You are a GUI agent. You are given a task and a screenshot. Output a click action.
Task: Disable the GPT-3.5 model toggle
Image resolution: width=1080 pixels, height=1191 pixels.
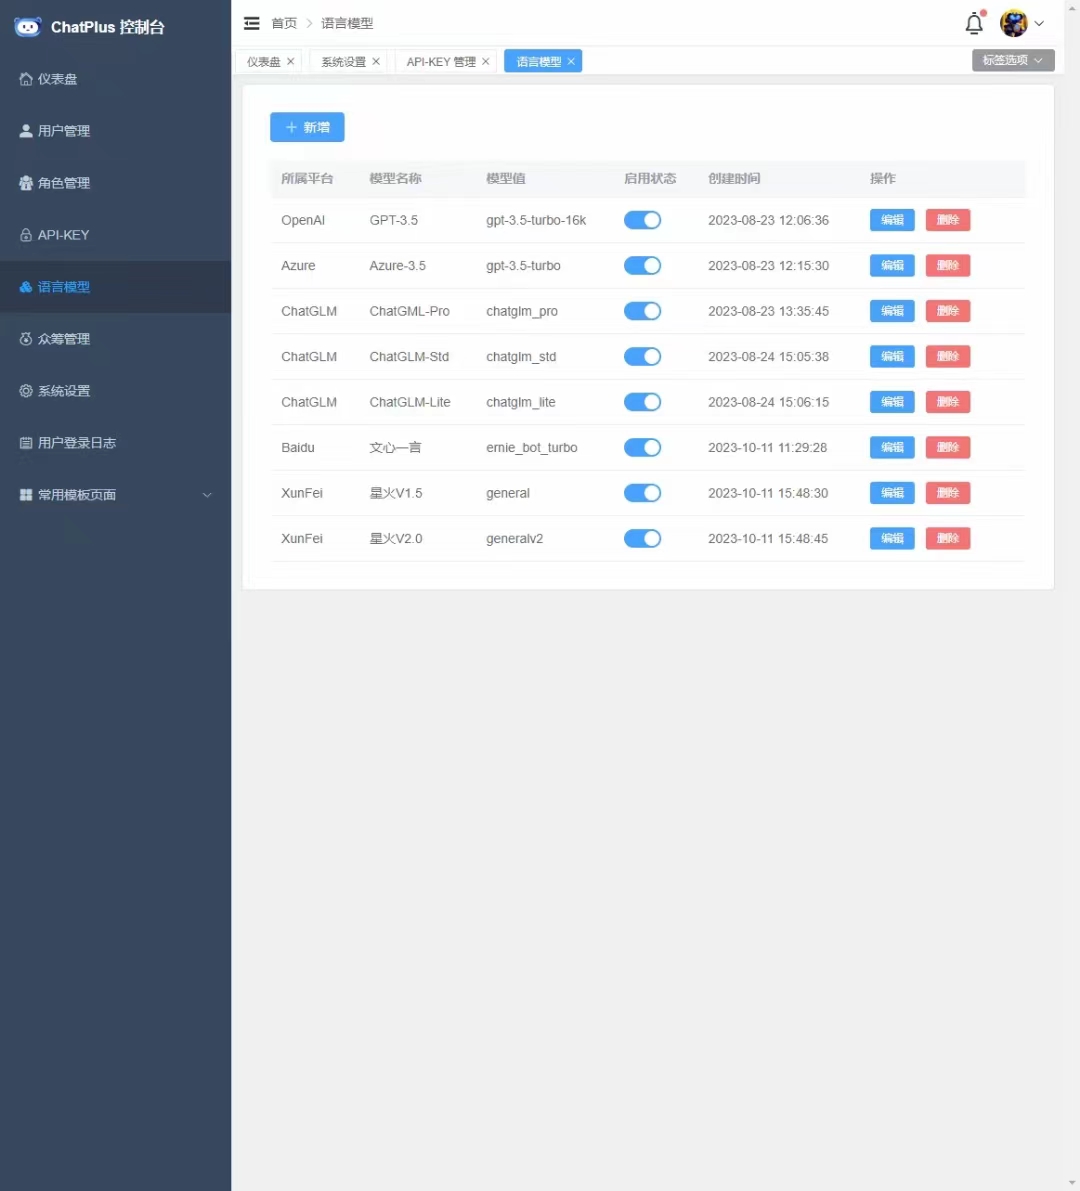(x=642, y=220)
